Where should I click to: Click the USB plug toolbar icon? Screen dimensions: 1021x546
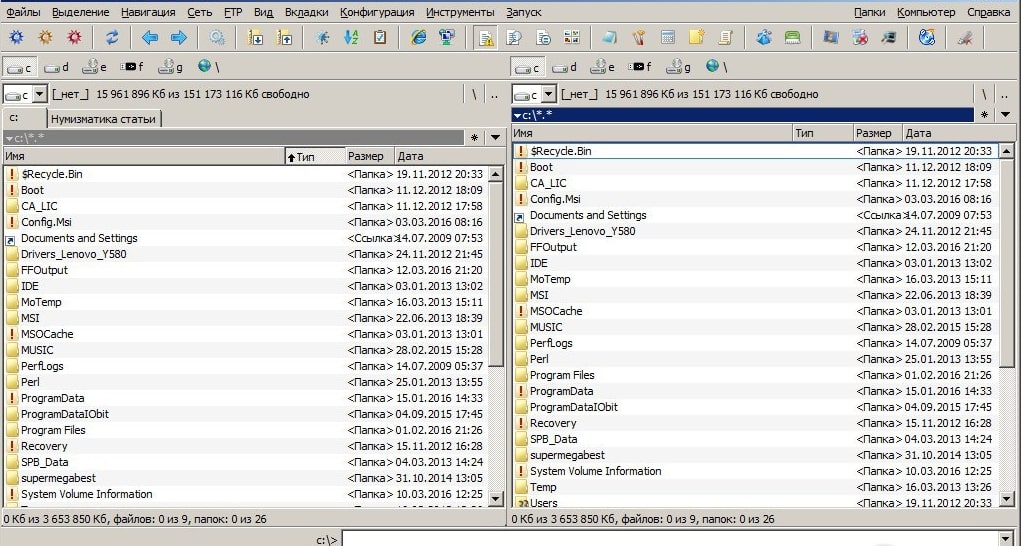pos(965,38)
